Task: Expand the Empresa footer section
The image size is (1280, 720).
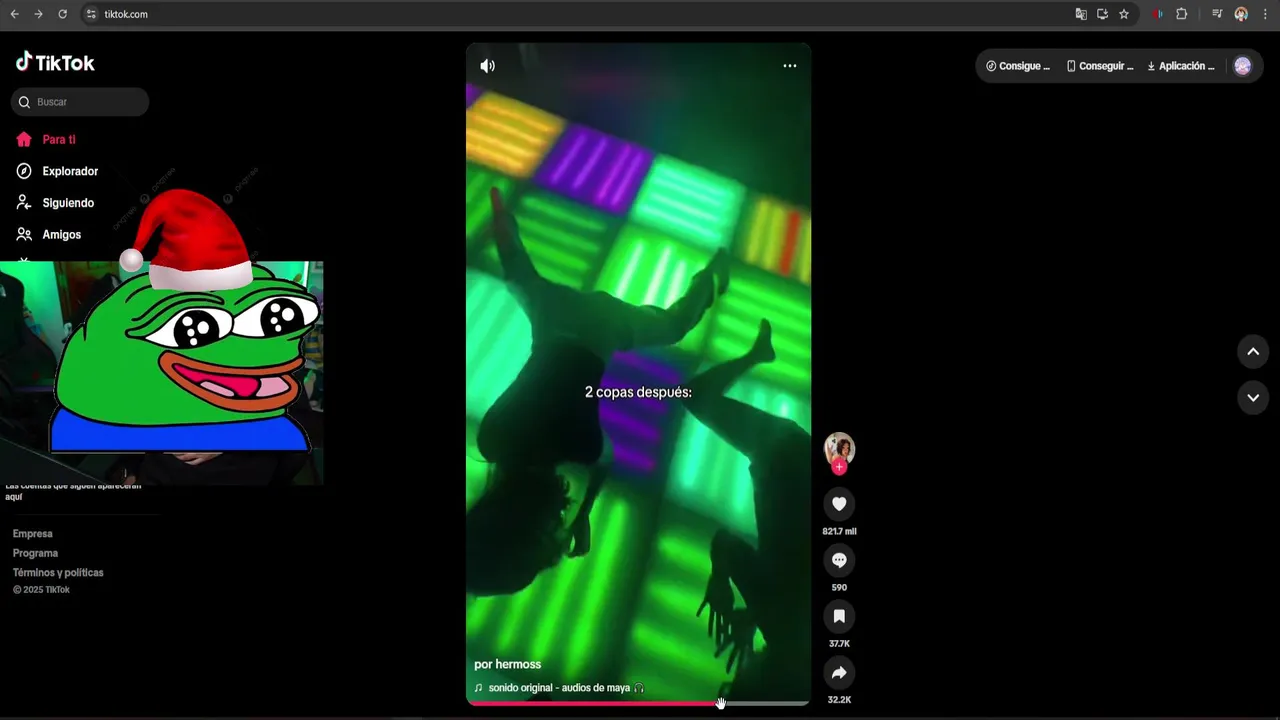Action: [33, 534]
